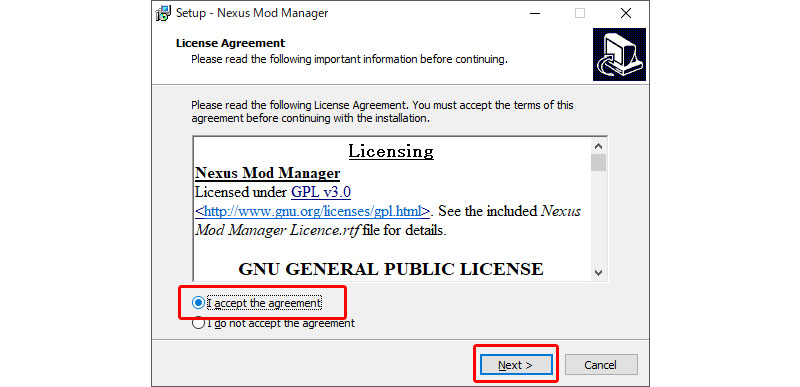Click the license text scrollbar thumb

(x=598, y=163)
